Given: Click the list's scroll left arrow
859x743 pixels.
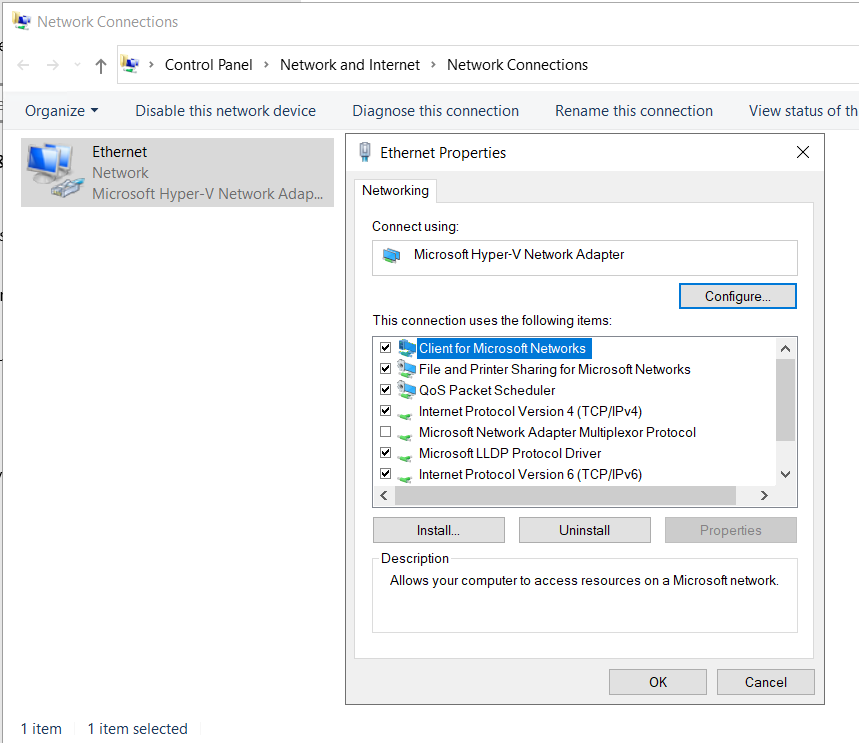Looking at the screenshot, I should click(x=384, y=495).
